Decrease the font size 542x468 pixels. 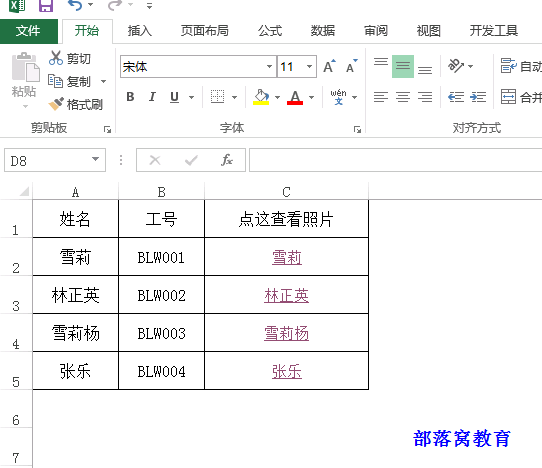(x=352, y=66)
